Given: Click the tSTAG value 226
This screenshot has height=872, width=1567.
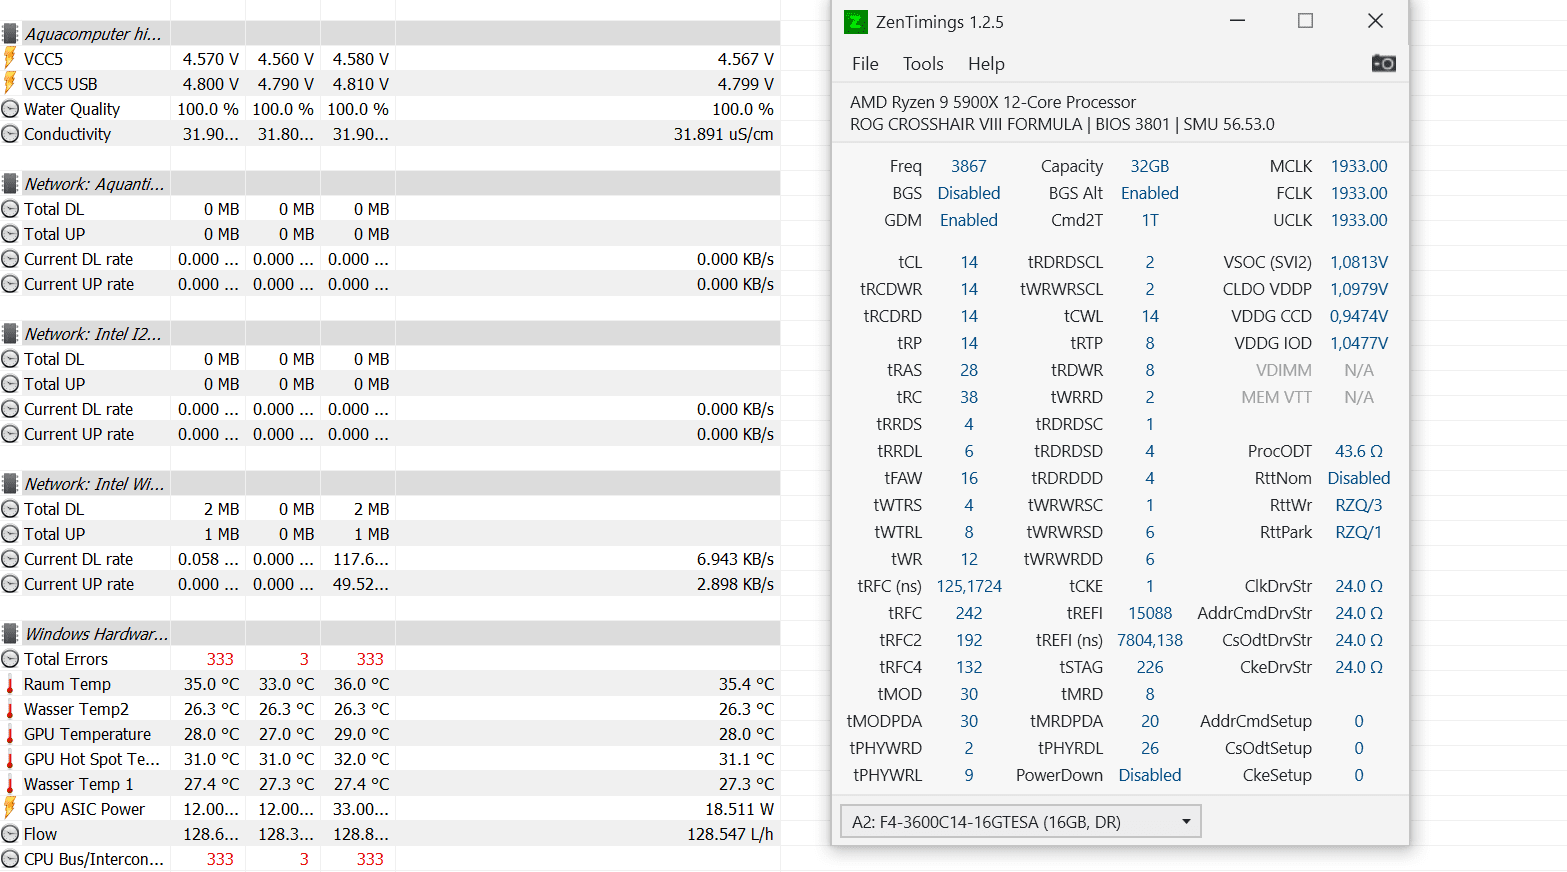Looking at the screenshot, I should coord(1150,667).
